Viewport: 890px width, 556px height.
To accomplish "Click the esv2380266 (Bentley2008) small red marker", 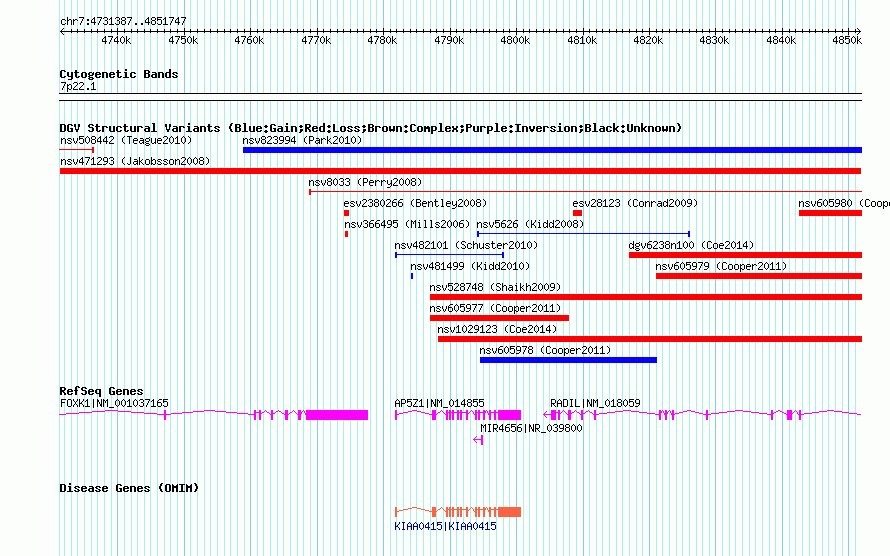I will point(346,213).
